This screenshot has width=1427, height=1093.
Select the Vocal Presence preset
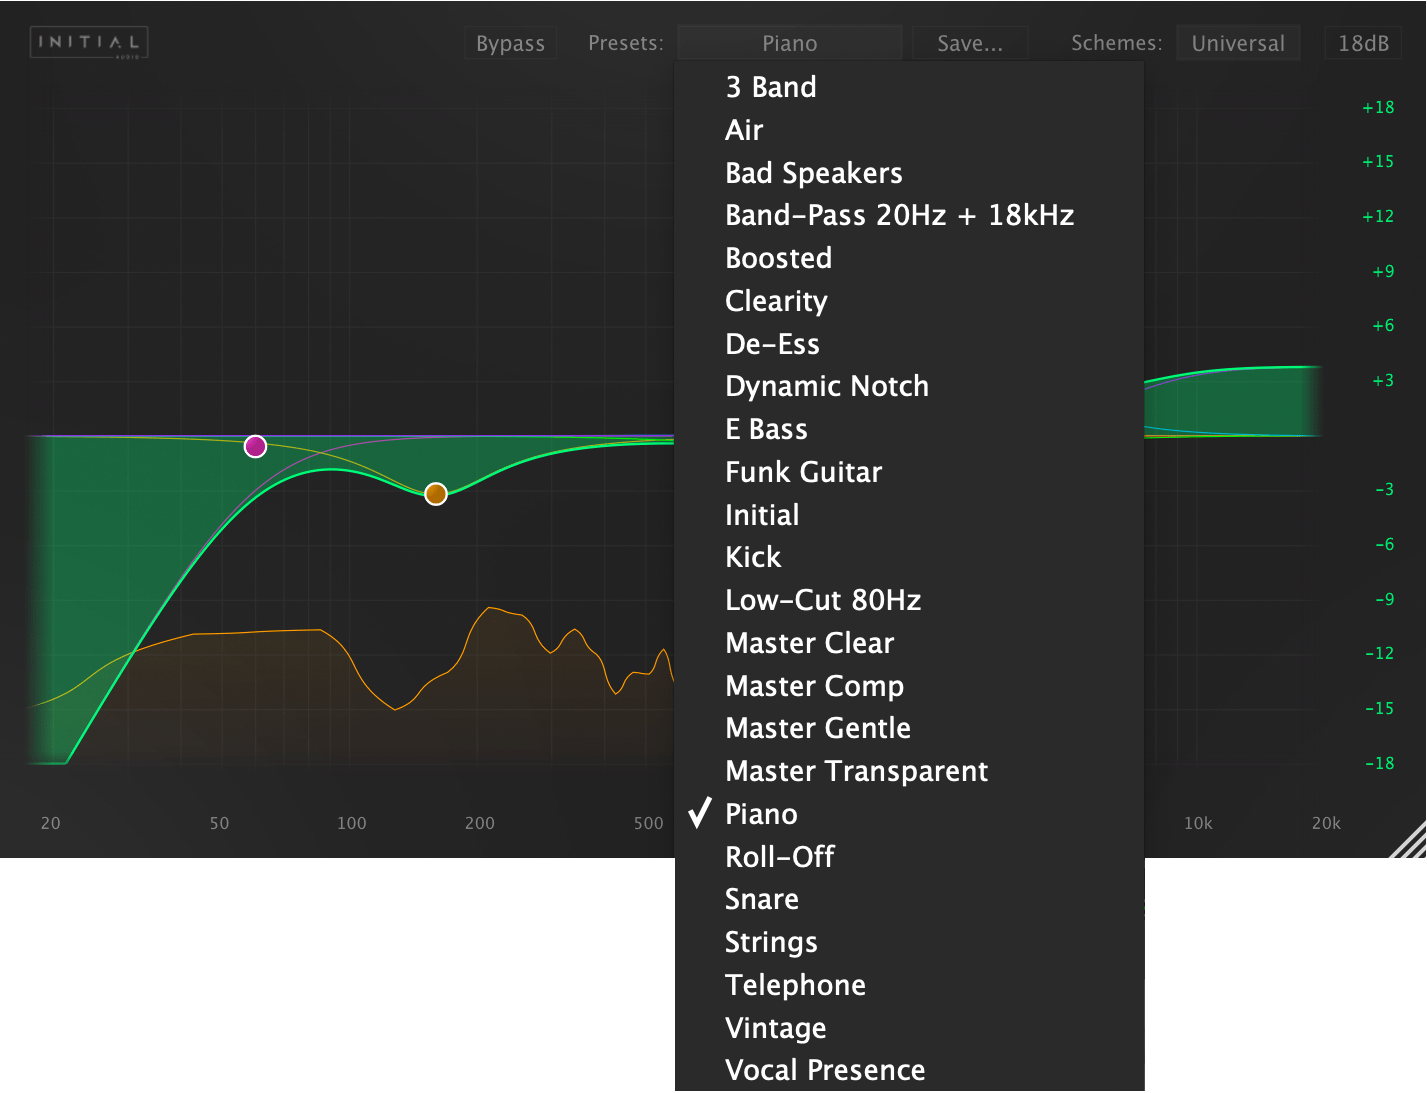[x=824, y=1070]
